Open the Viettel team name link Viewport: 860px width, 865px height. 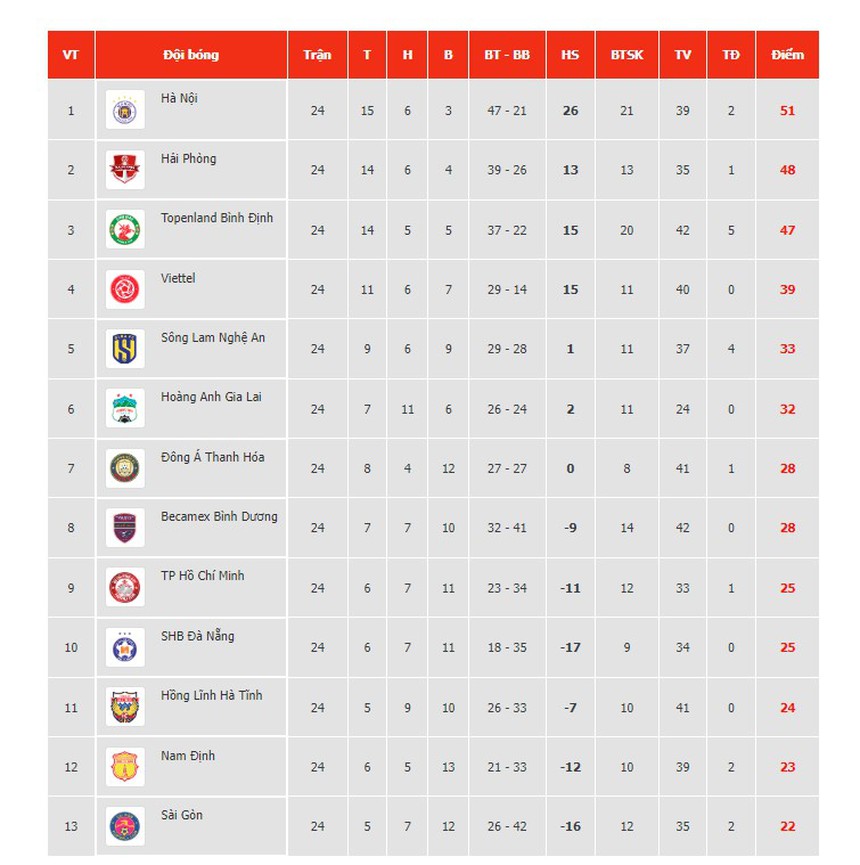point(178,278)
